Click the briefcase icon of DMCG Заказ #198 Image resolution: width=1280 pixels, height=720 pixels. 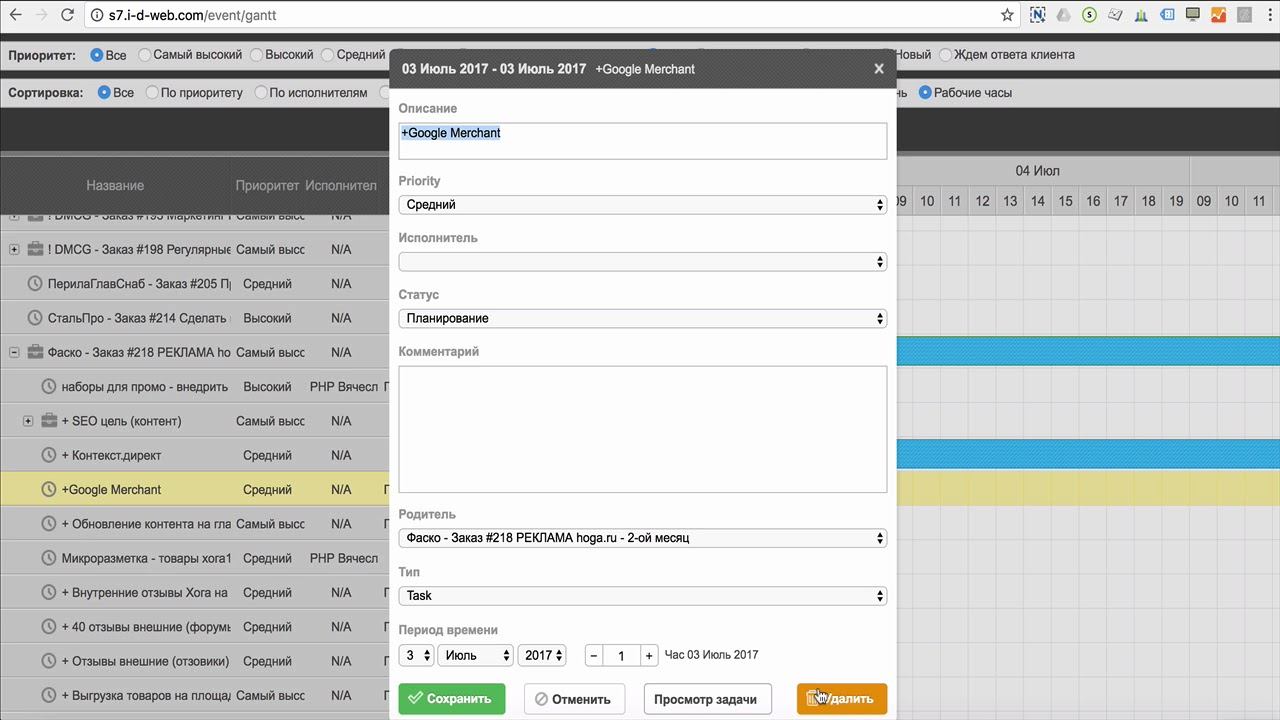point(35,249)
